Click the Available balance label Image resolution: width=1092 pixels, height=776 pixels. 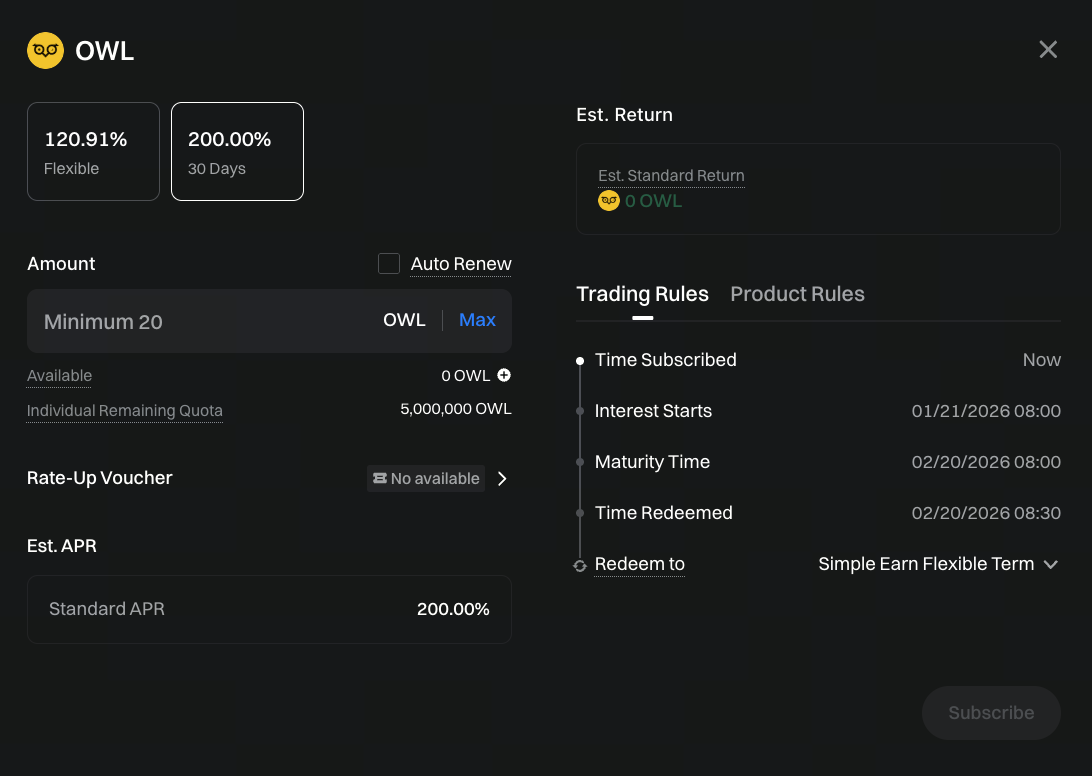59,376
